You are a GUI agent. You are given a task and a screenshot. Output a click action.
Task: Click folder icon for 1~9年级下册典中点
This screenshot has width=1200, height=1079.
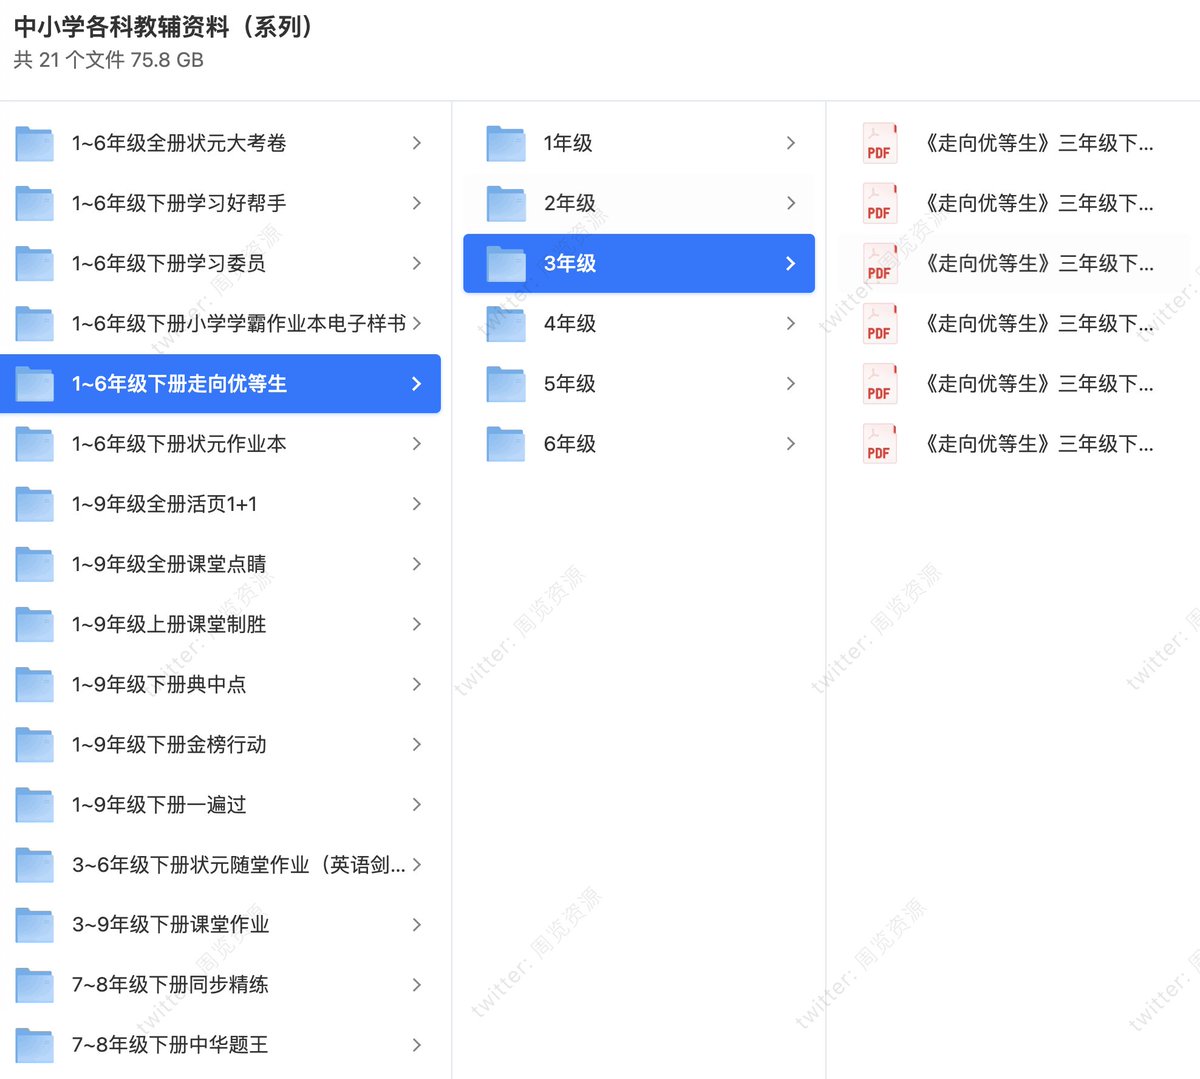click(34, 684)
